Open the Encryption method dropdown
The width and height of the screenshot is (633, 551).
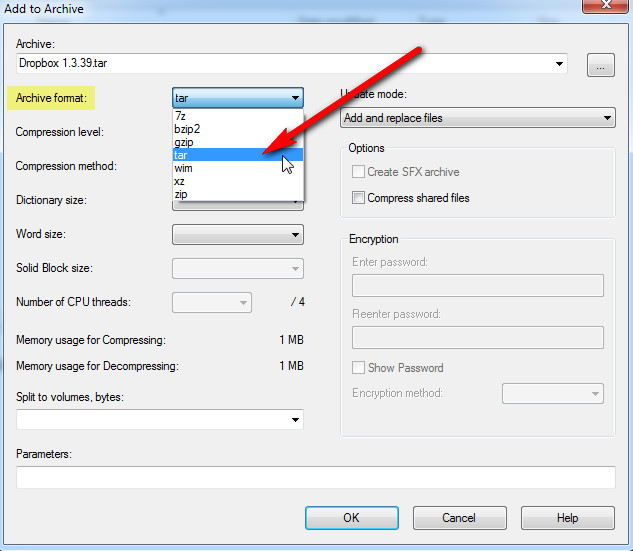click(x=553, y=394)
